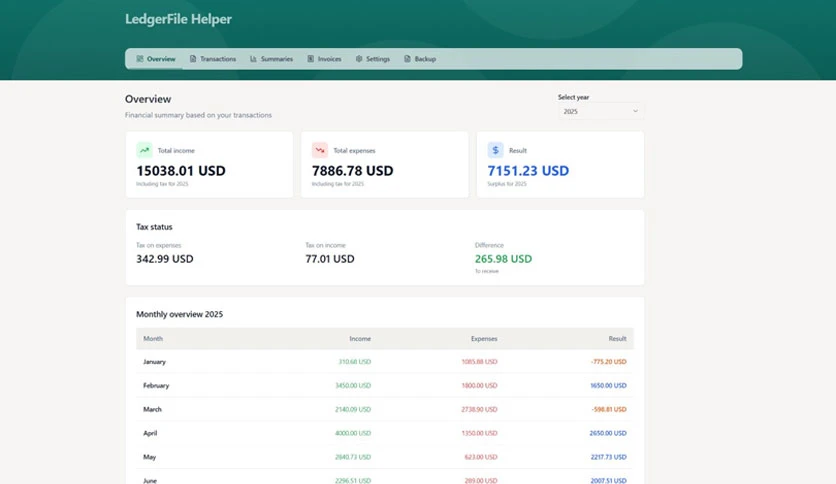Click March result -598.81 USD
This screenshot has width=836, height=484.
point(609,409)
